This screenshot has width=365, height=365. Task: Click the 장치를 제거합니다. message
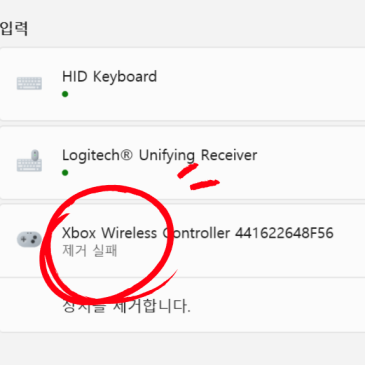coord(126,306)
